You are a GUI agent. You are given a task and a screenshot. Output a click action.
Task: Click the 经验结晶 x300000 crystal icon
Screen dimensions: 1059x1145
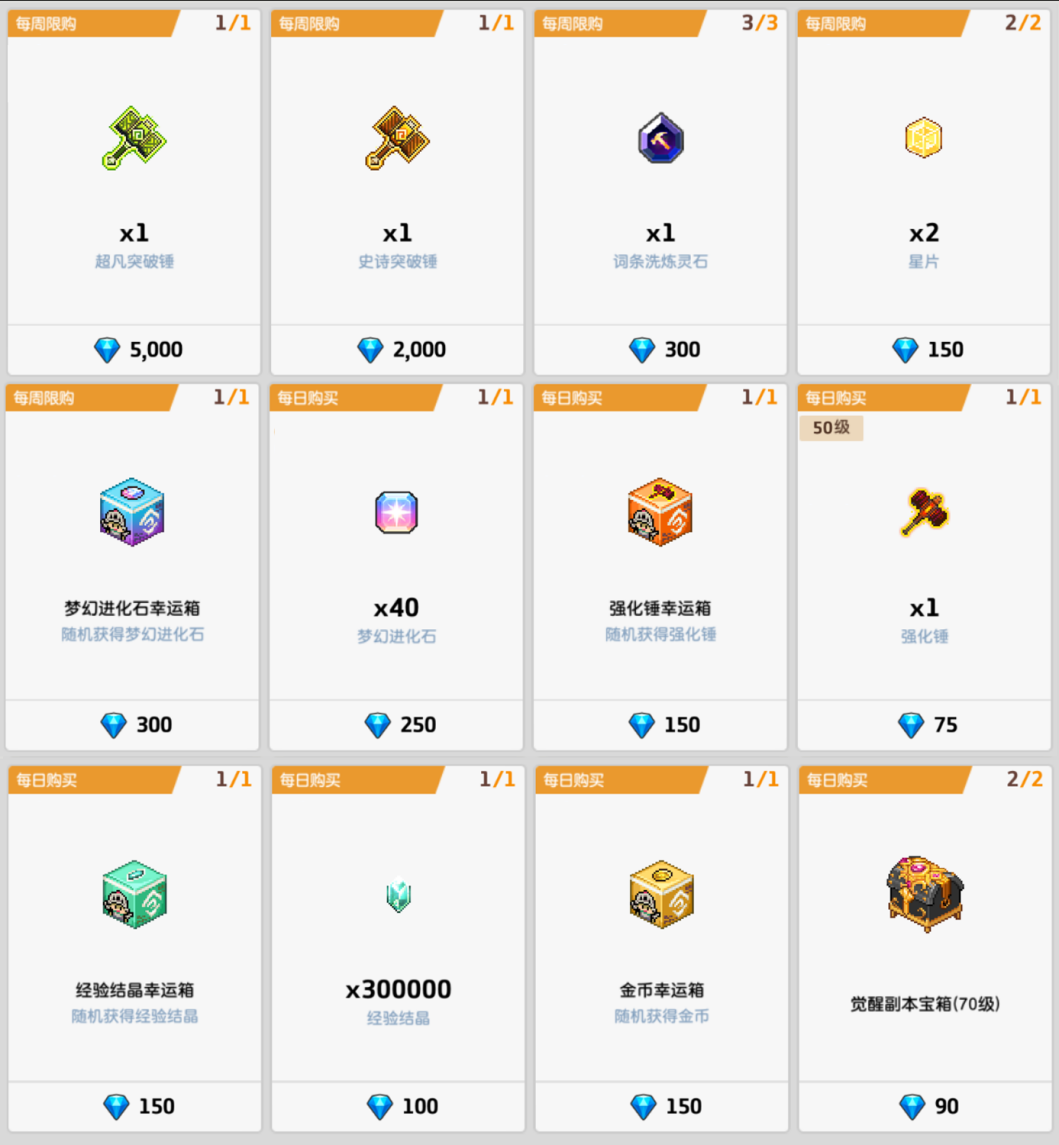coord(399,895)
